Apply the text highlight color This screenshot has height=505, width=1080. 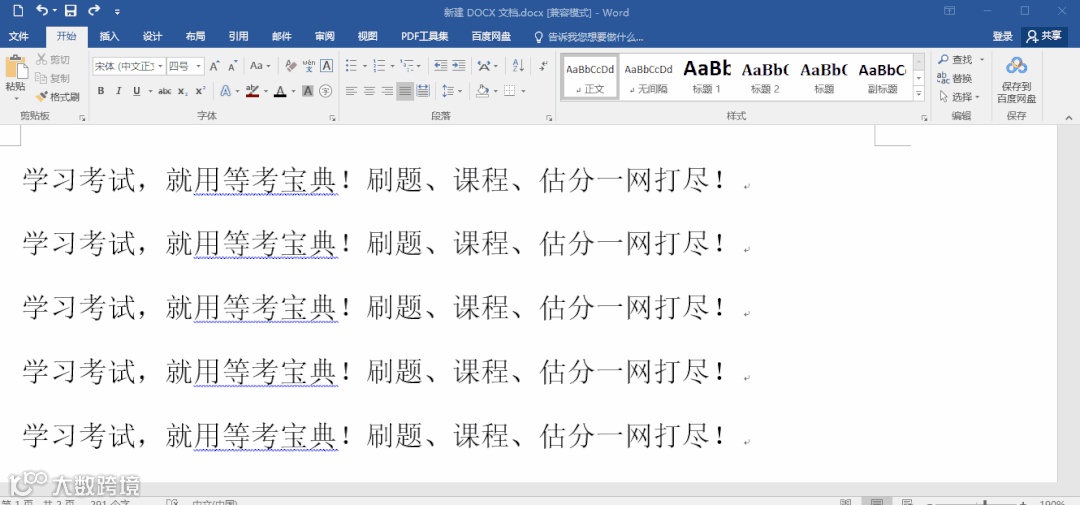pyautogui.click(x=252, y=91)
